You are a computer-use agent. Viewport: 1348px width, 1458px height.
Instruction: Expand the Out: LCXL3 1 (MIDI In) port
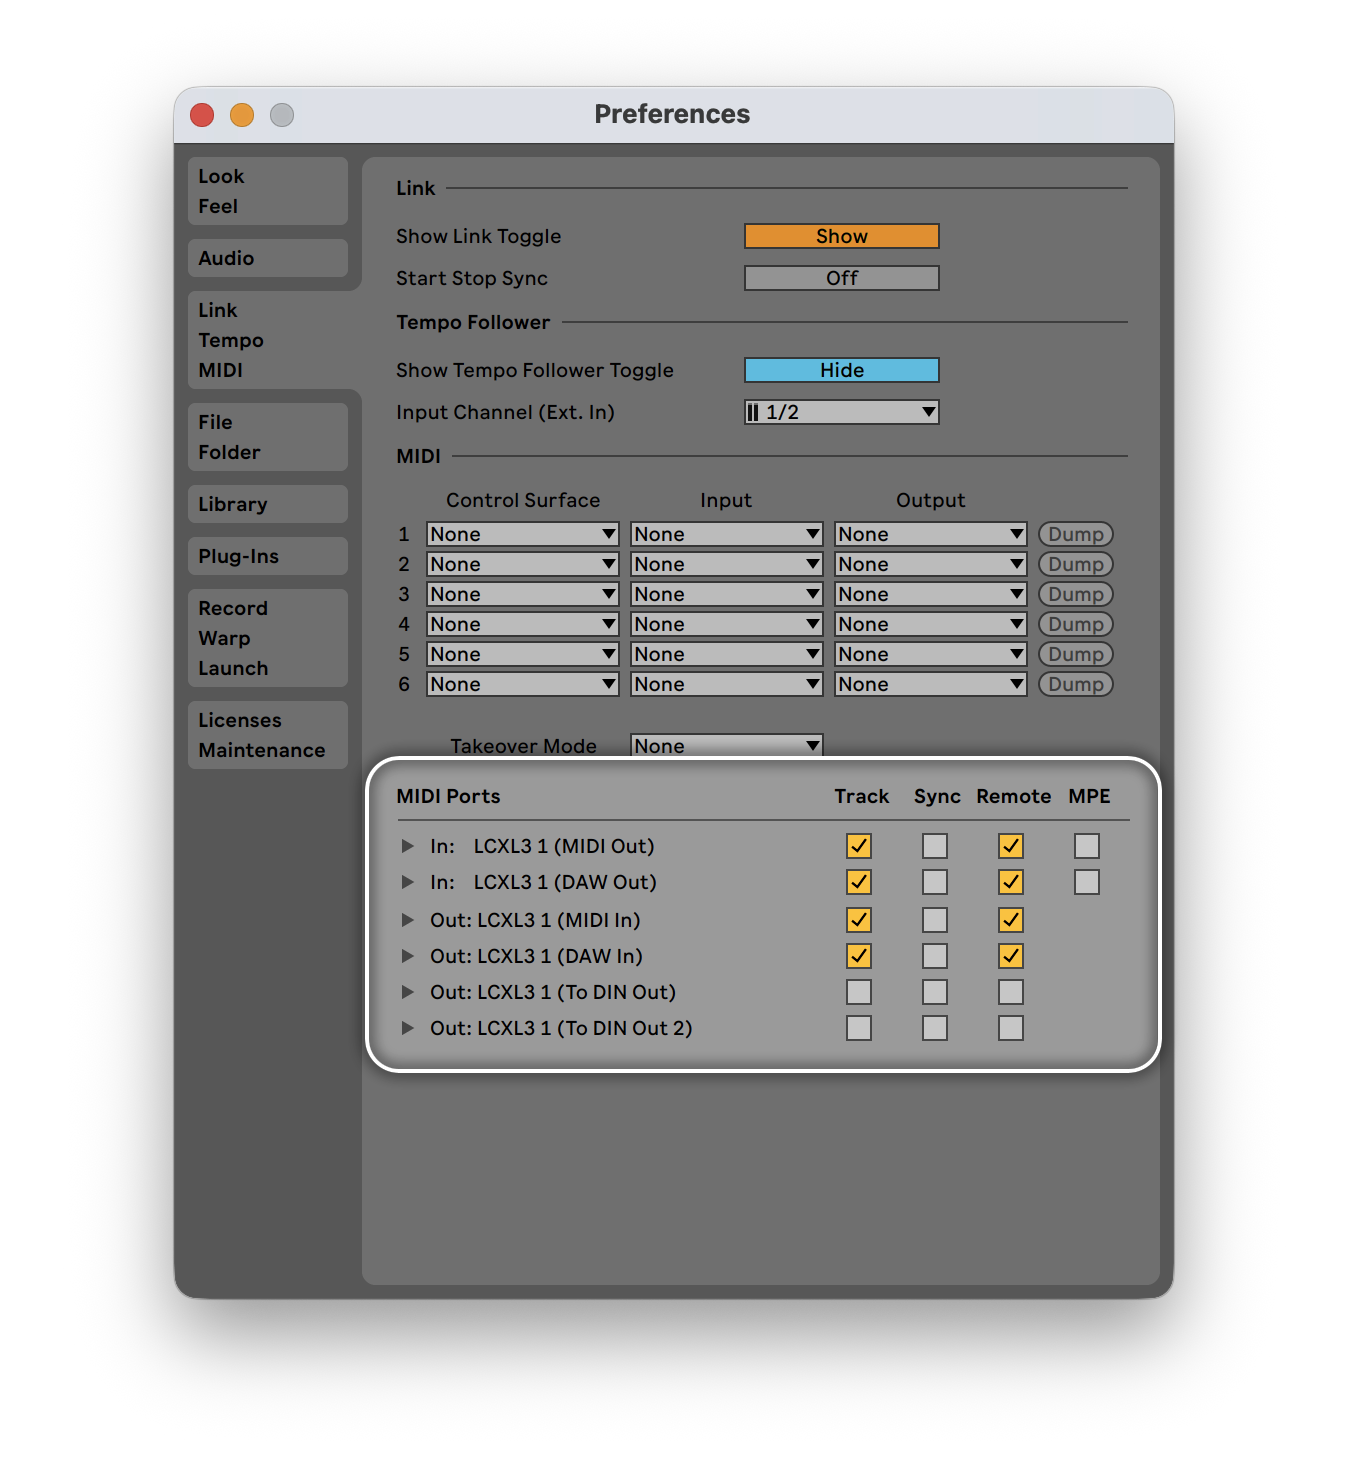pyautogui.click(x=407, y=920)
